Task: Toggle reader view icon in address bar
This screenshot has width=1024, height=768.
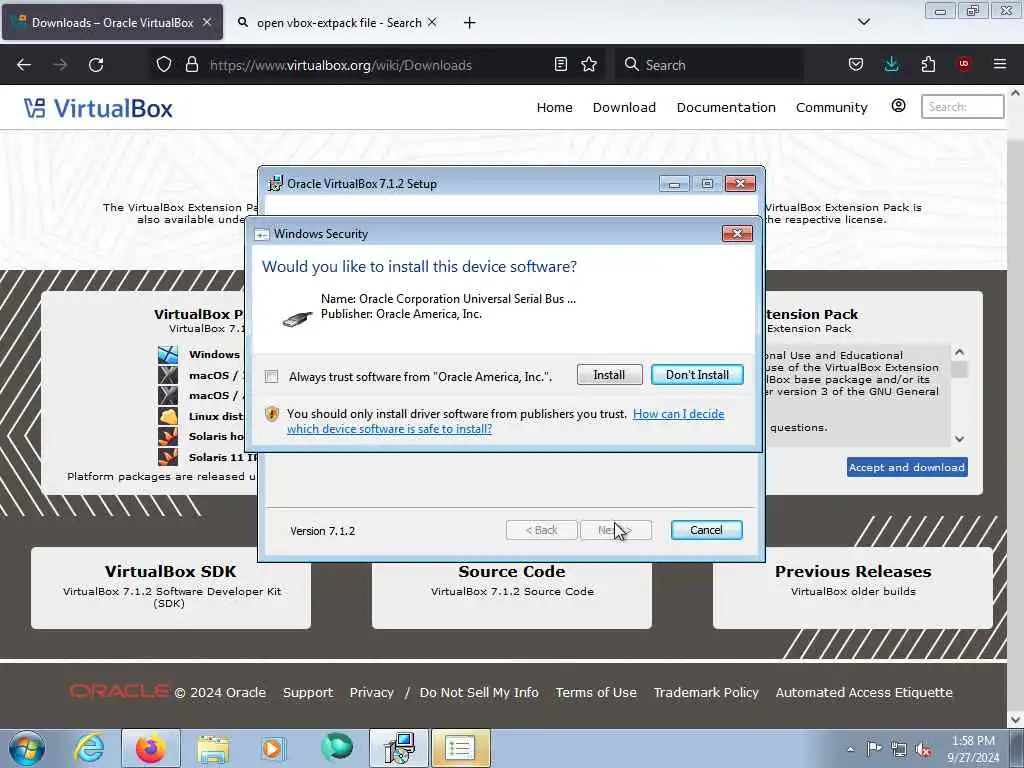Action: (x=560, y=65)
